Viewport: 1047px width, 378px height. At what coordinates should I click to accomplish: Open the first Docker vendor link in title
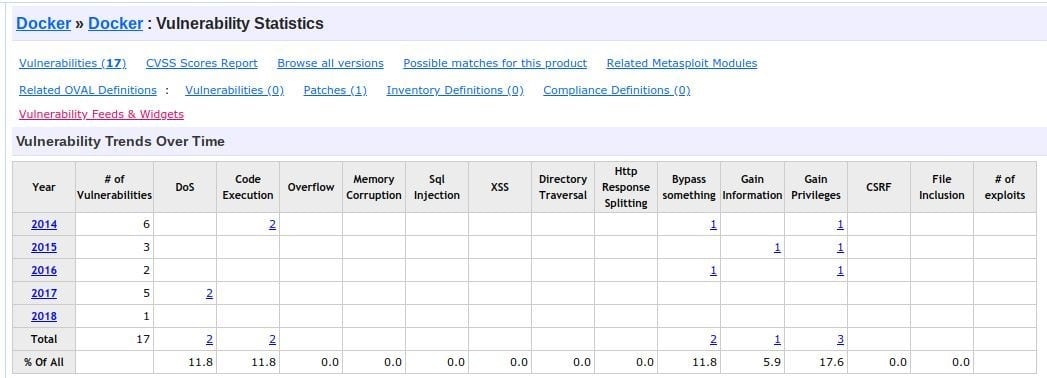pos(43,23)
